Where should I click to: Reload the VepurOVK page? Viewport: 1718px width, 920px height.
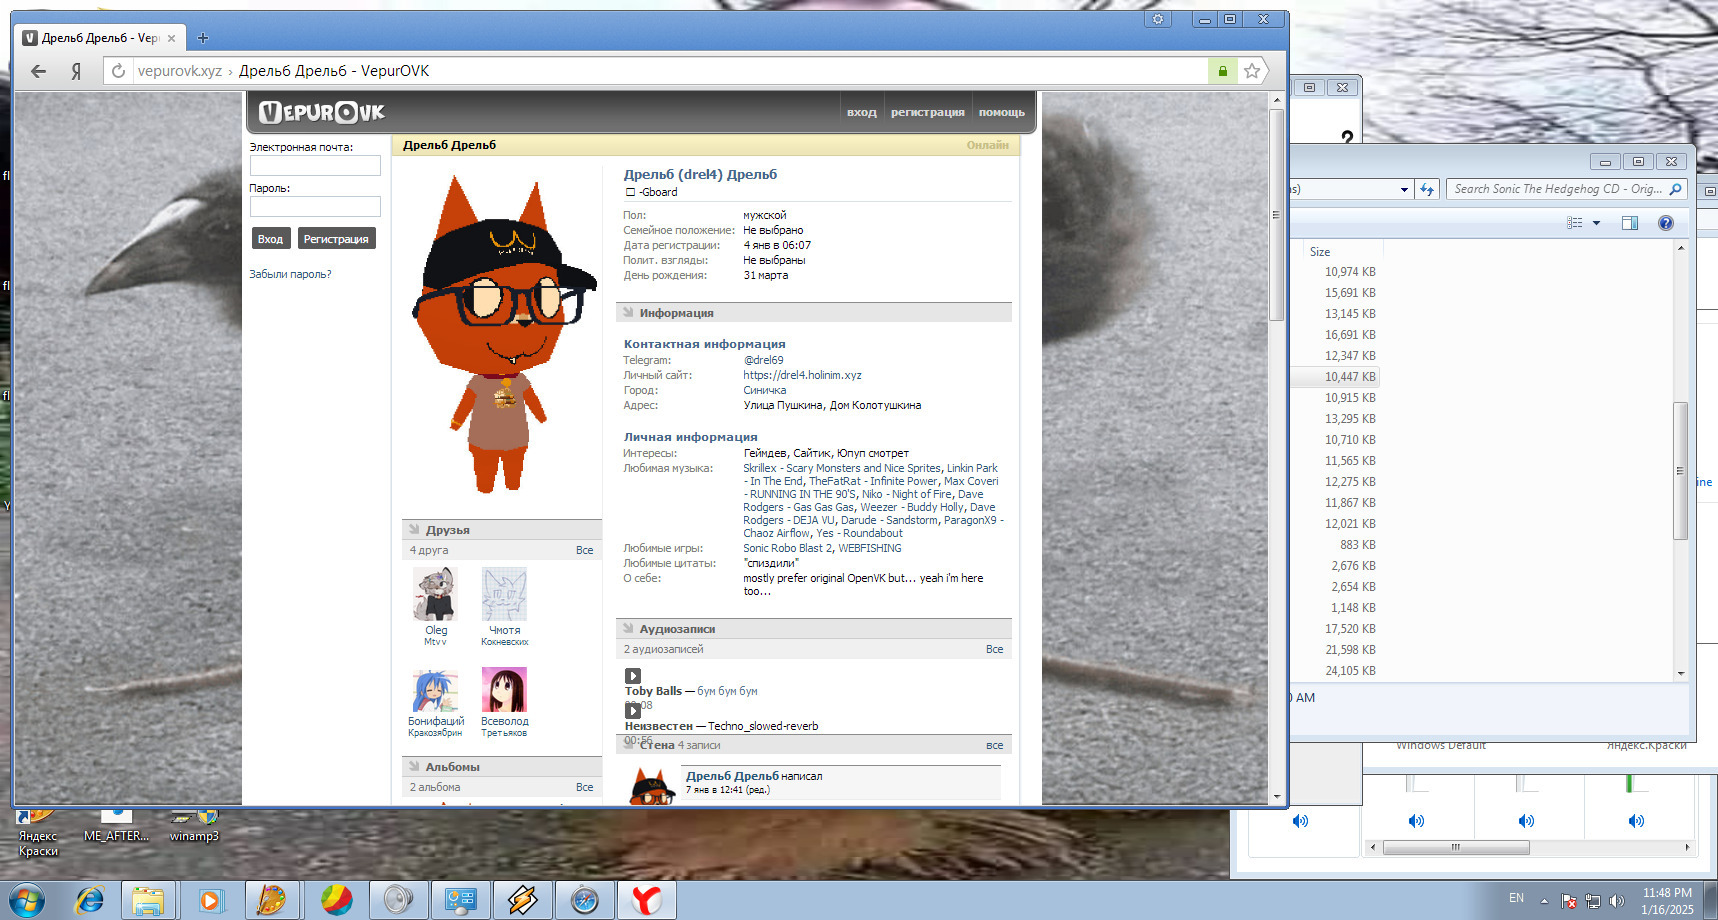click(118, 71)
